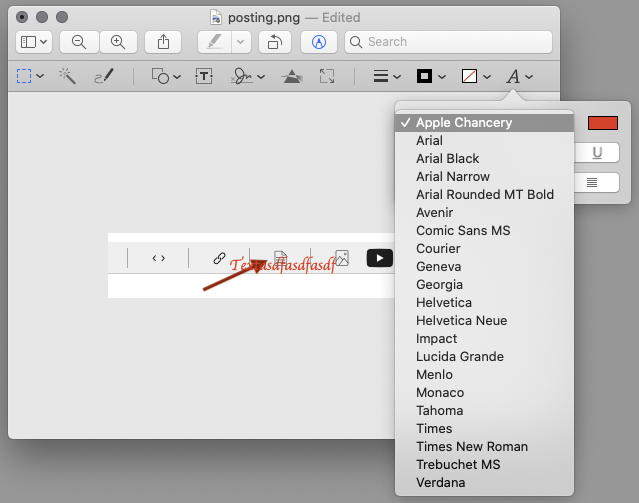
Task: Click the posting.png document proxy icon
Action: click(216, 18)
